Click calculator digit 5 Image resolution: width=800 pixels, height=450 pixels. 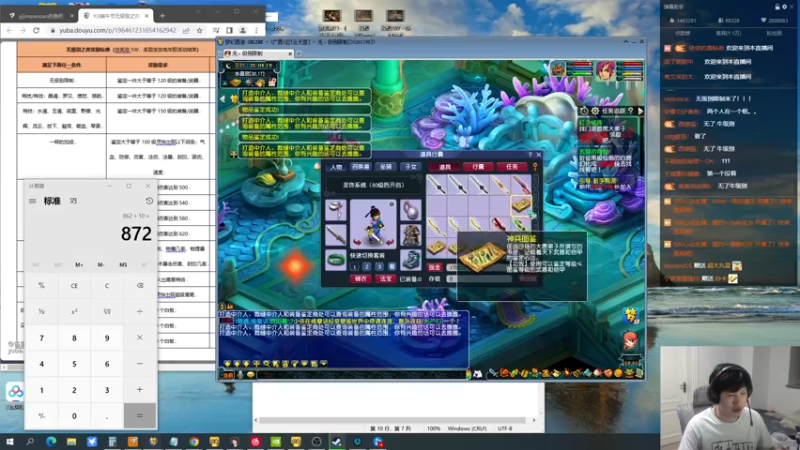[74, 364]
